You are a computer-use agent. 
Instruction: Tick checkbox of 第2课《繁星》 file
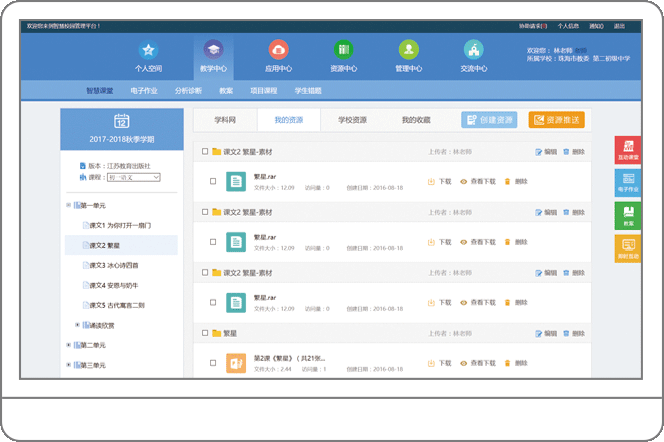(x=213, y=363)
